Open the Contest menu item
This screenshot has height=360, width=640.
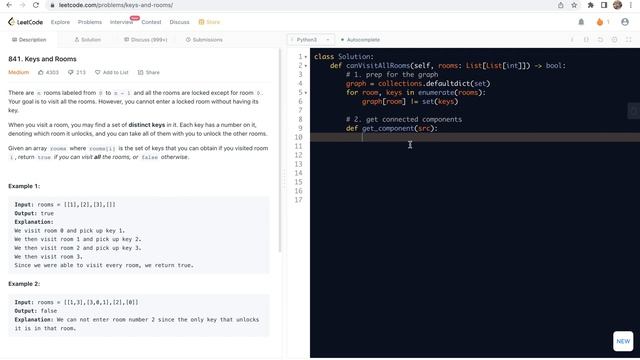(x=151, y=22)
